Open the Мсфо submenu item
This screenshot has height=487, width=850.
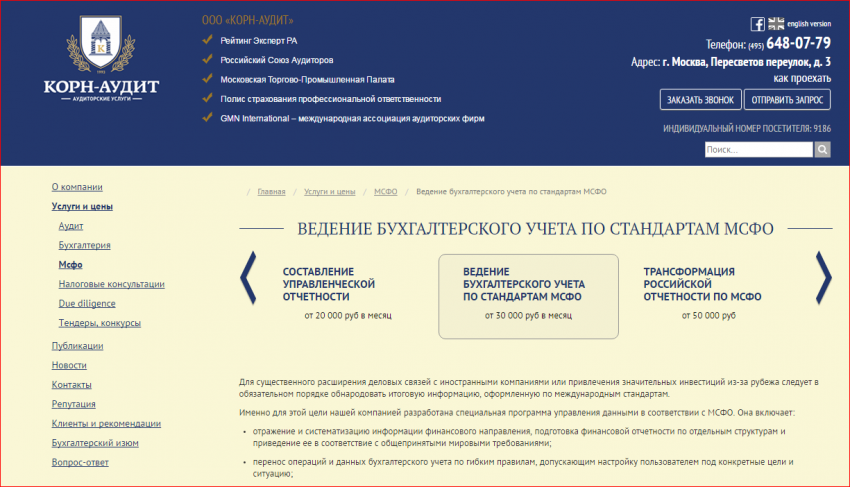[70, 265]
